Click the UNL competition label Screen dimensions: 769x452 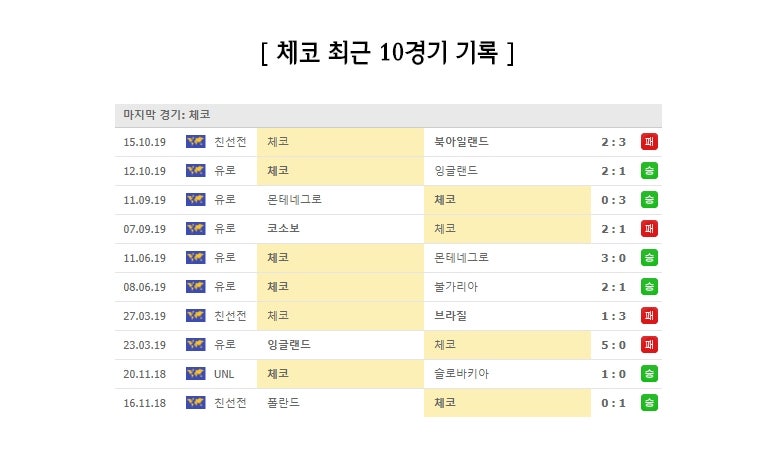pos(224,374)
